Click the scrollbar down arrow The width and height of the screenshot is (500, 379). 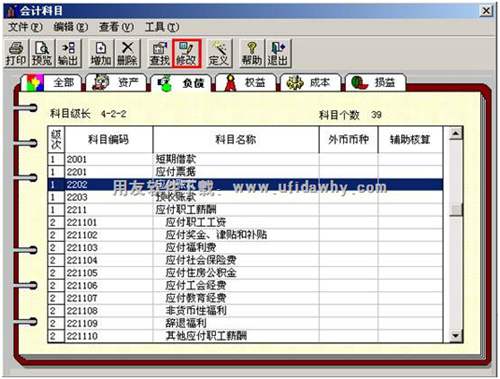[456, 336]
